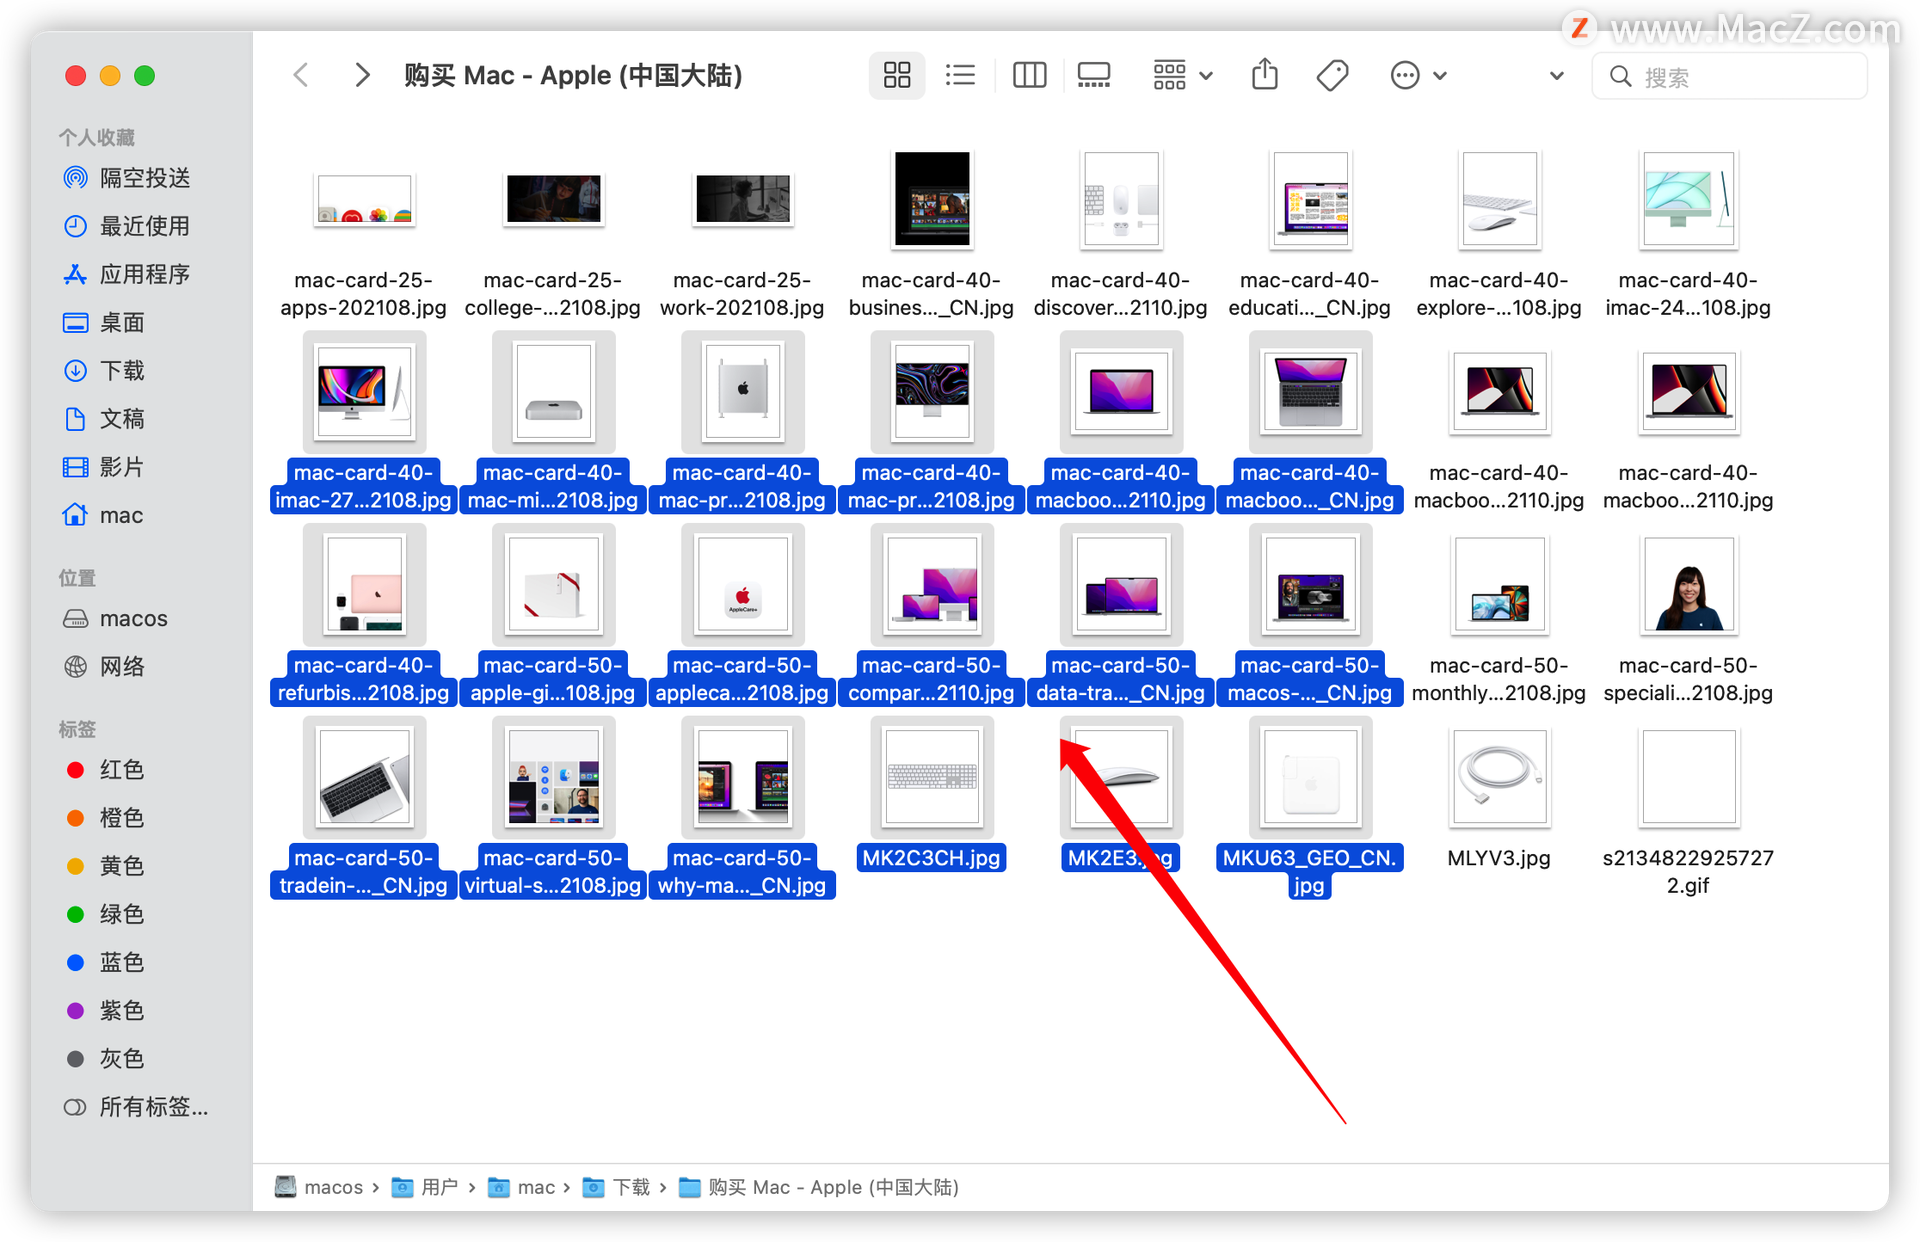The width and height of the screenshot is (1920, 1242).
Task: Select mac-card-40-imac-24 file thumbnail
Action: [1688, 199]
